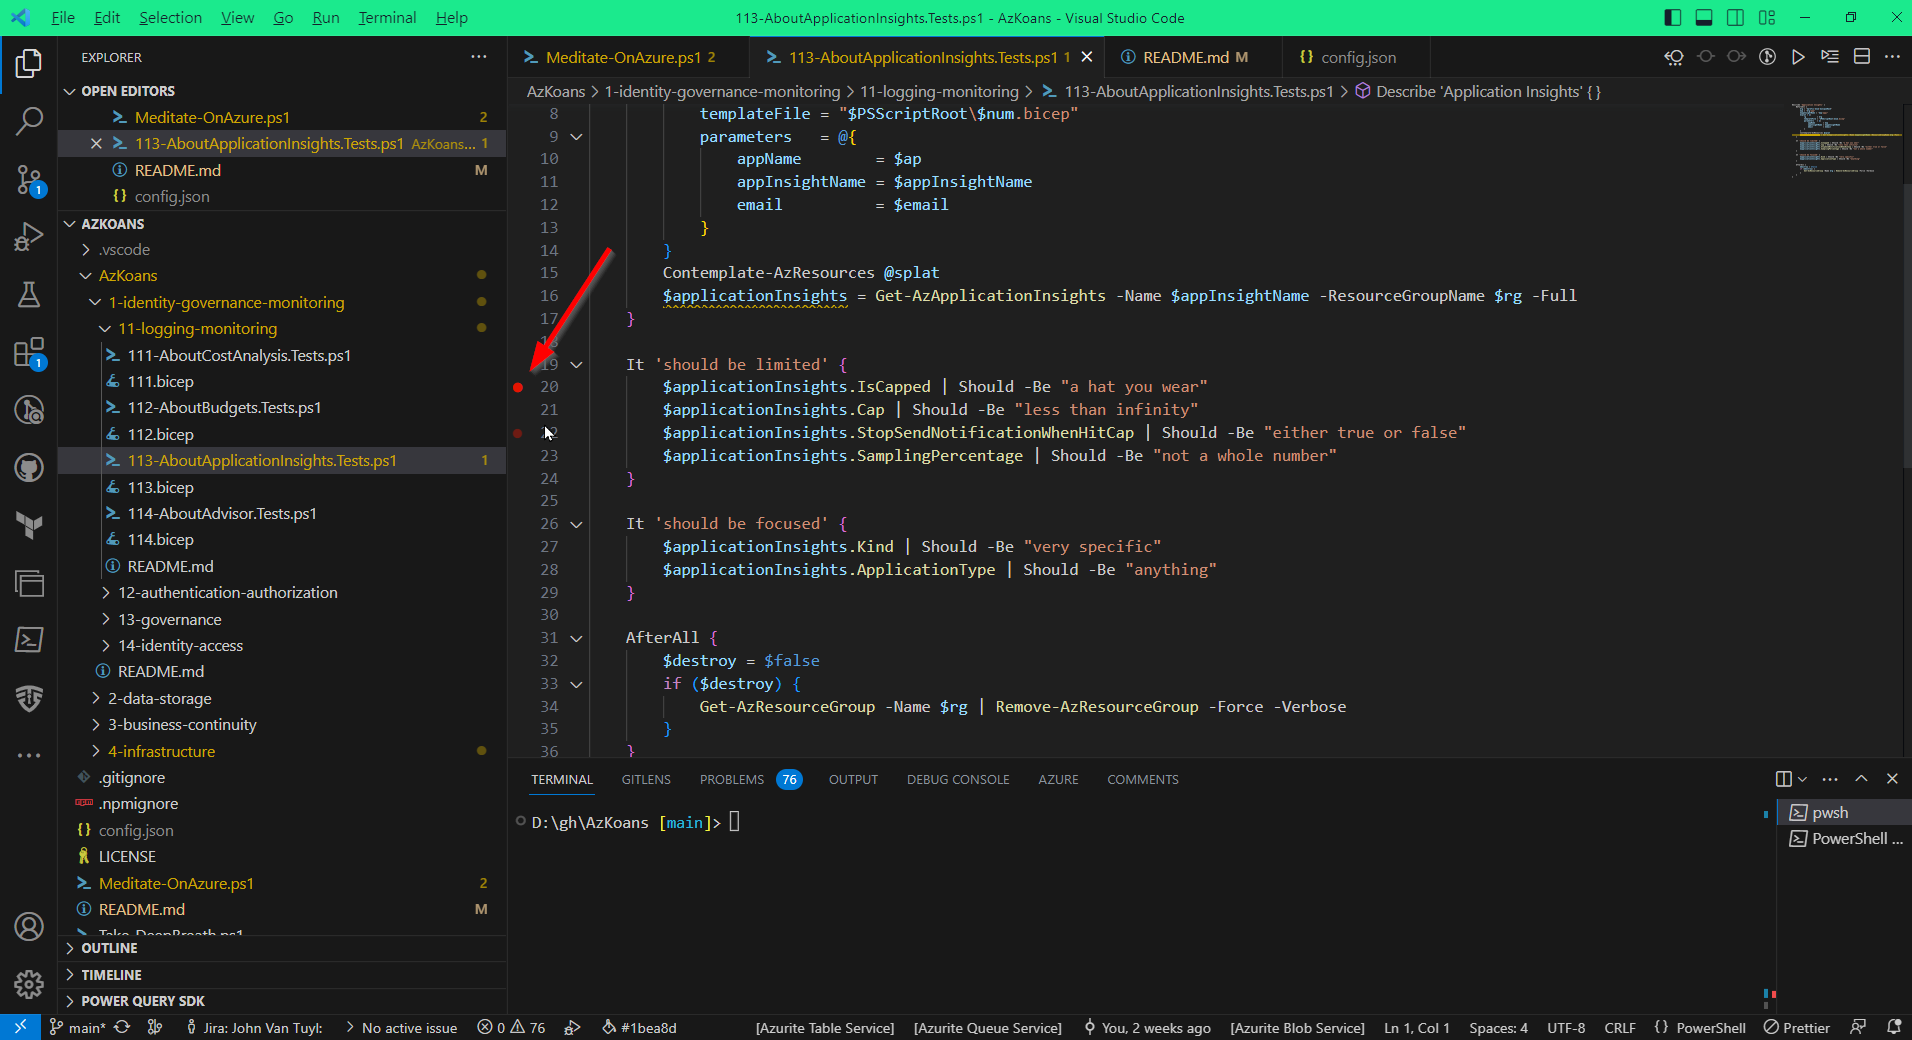1912x1040 pixels.
Task: Click the Split Editor icon
Action: [x=1862, y=57]
